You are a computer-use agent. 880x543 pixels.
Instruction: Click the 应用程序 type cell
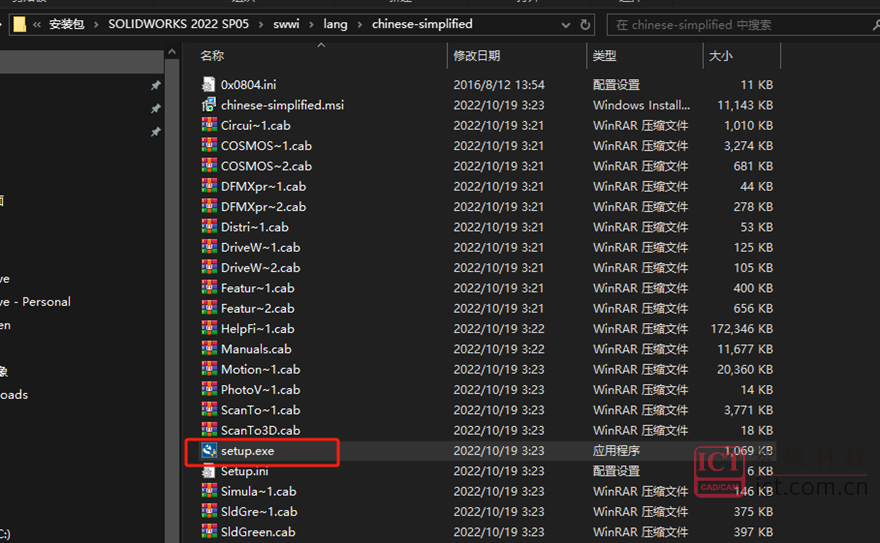click(616, 450)
